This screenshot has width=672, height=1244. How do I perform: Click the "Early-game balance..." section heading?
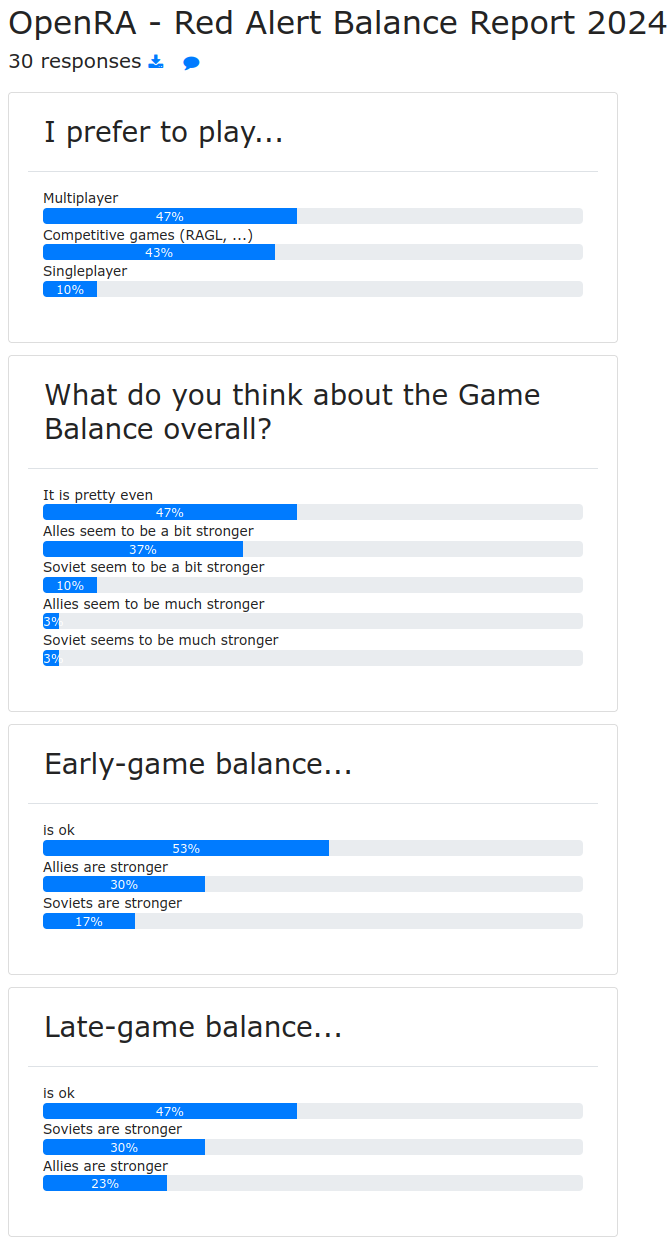[198, 764]
